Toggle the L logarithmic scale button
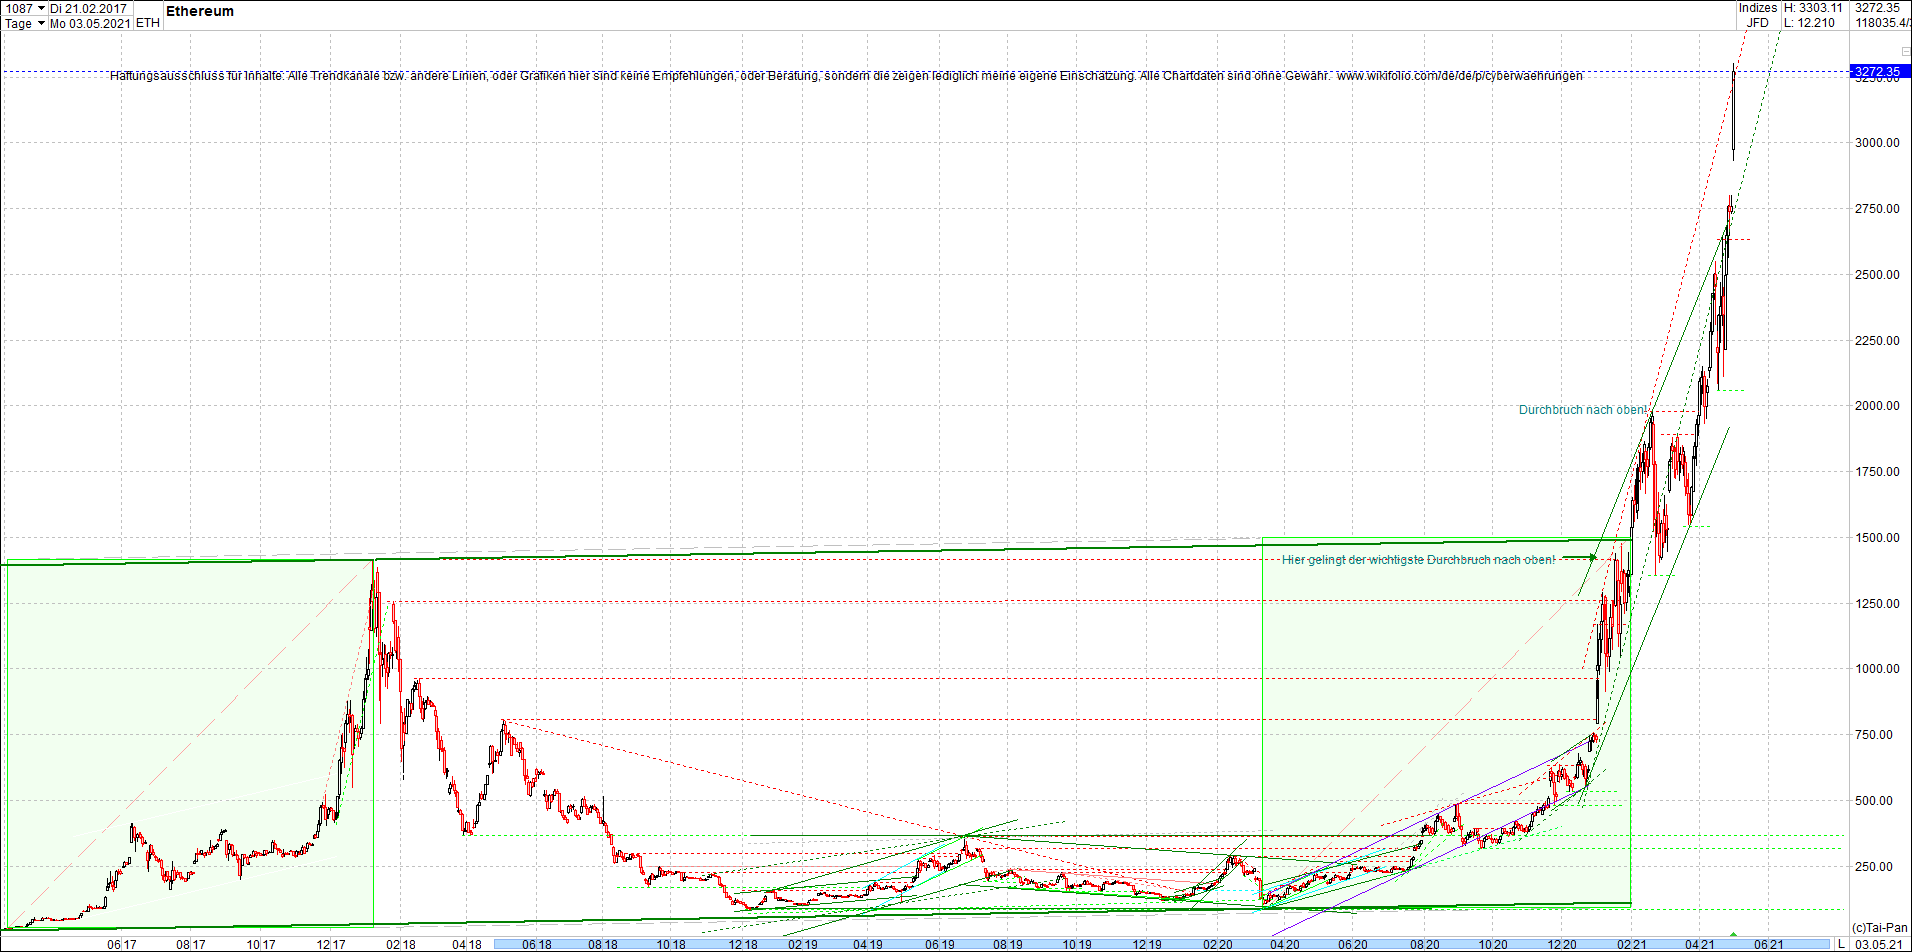The image size is (1912, 952). (1841, 944)
